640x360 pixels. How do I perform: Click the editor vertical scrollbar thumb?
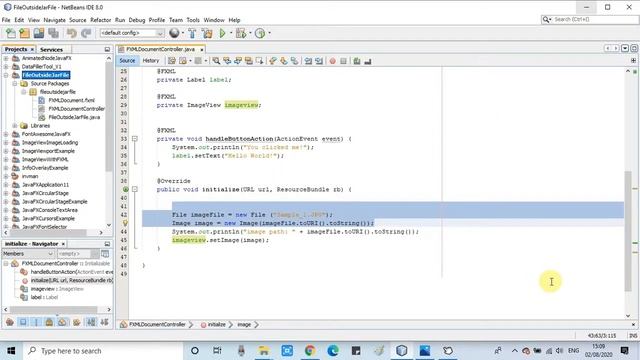click(x=628, y=231)
